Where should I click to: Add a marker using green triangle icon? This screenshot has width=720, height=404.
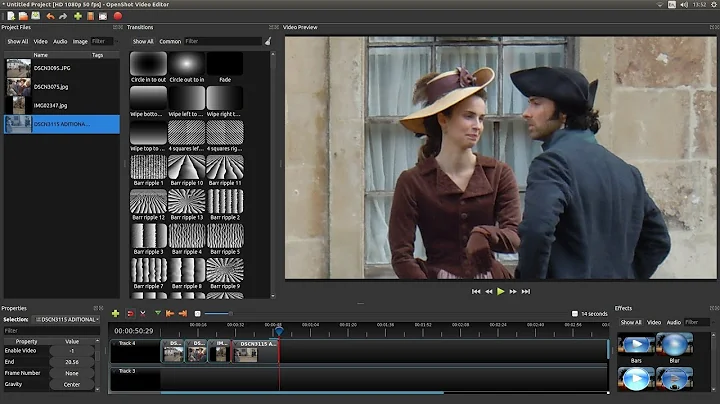(158, 313)
